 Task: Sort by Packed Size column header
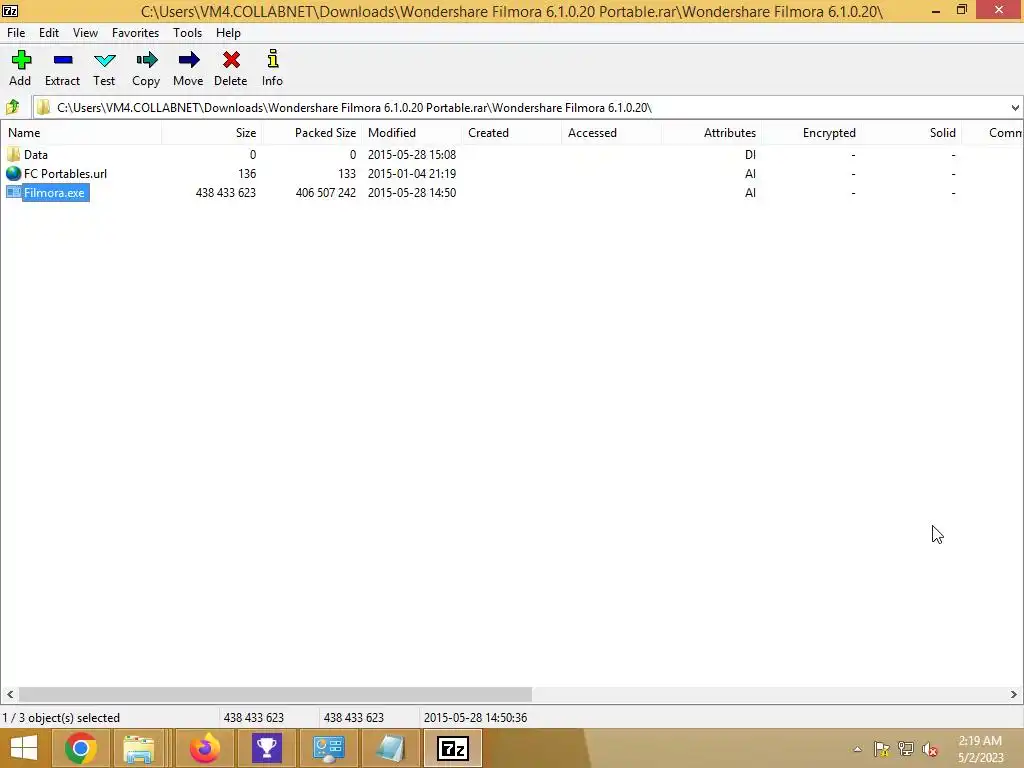pyautogui.click(x=312, y=133)
